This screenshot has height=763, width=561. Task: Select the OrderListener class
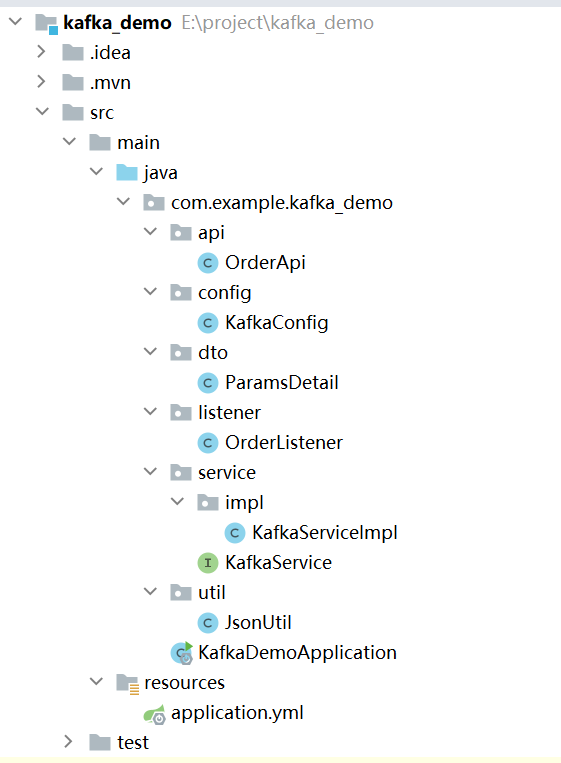tap(284, 442)
